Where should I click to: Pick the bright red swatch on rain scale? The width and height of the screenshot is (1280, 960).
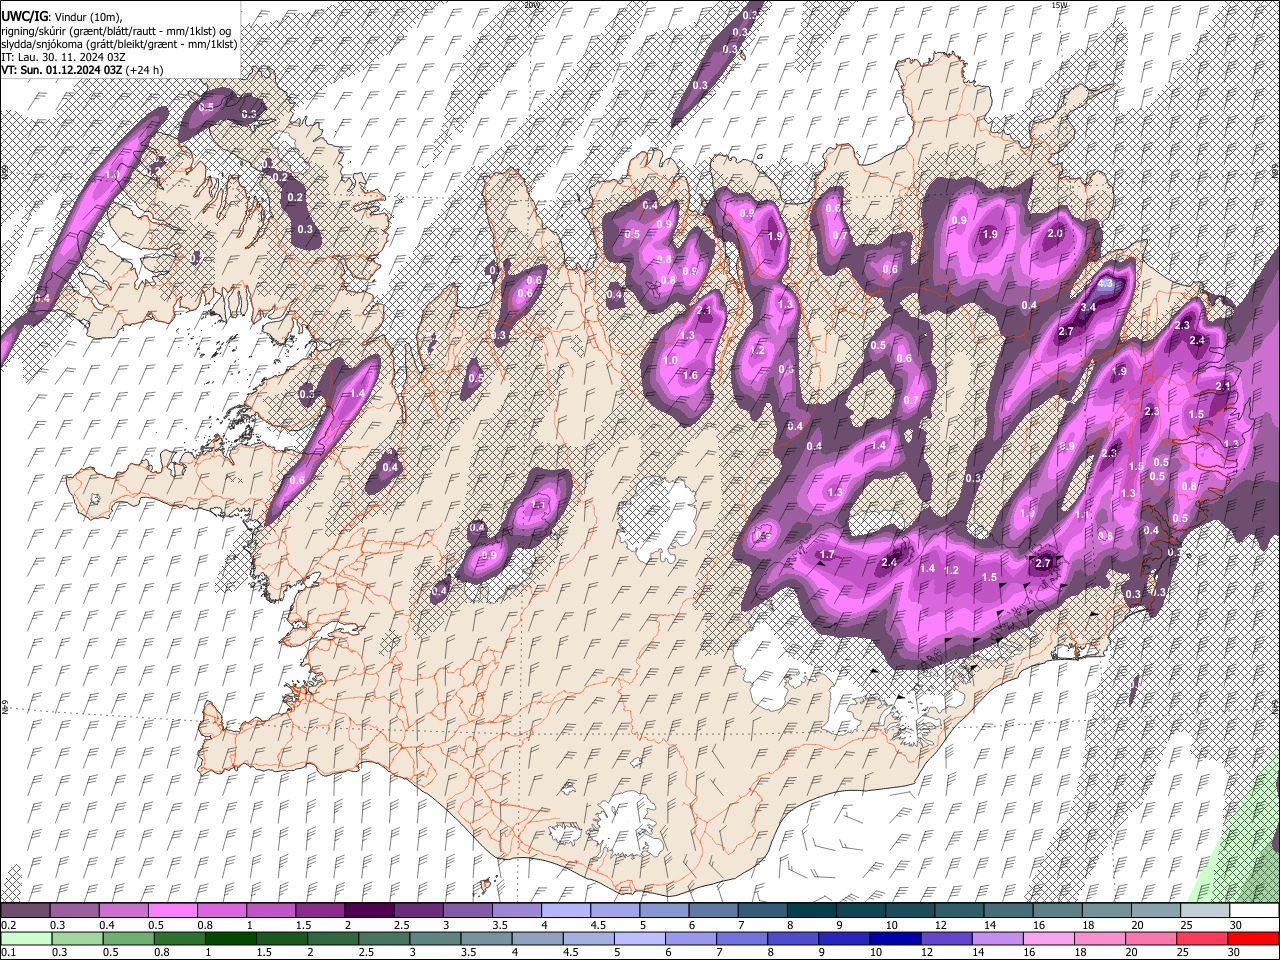pyautogui.click(x=1253, y=938)
